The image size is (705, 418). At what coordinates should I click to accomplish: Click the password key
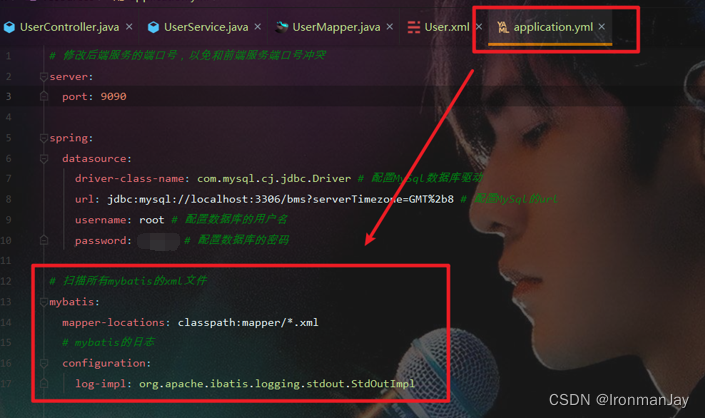[103, 241]
